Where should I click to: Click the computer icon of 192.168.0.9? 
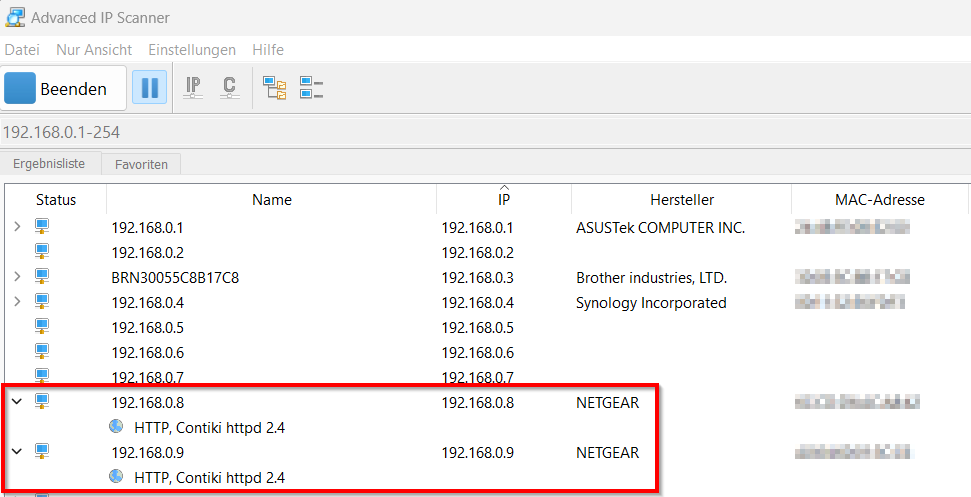click(x=41, y=451)
